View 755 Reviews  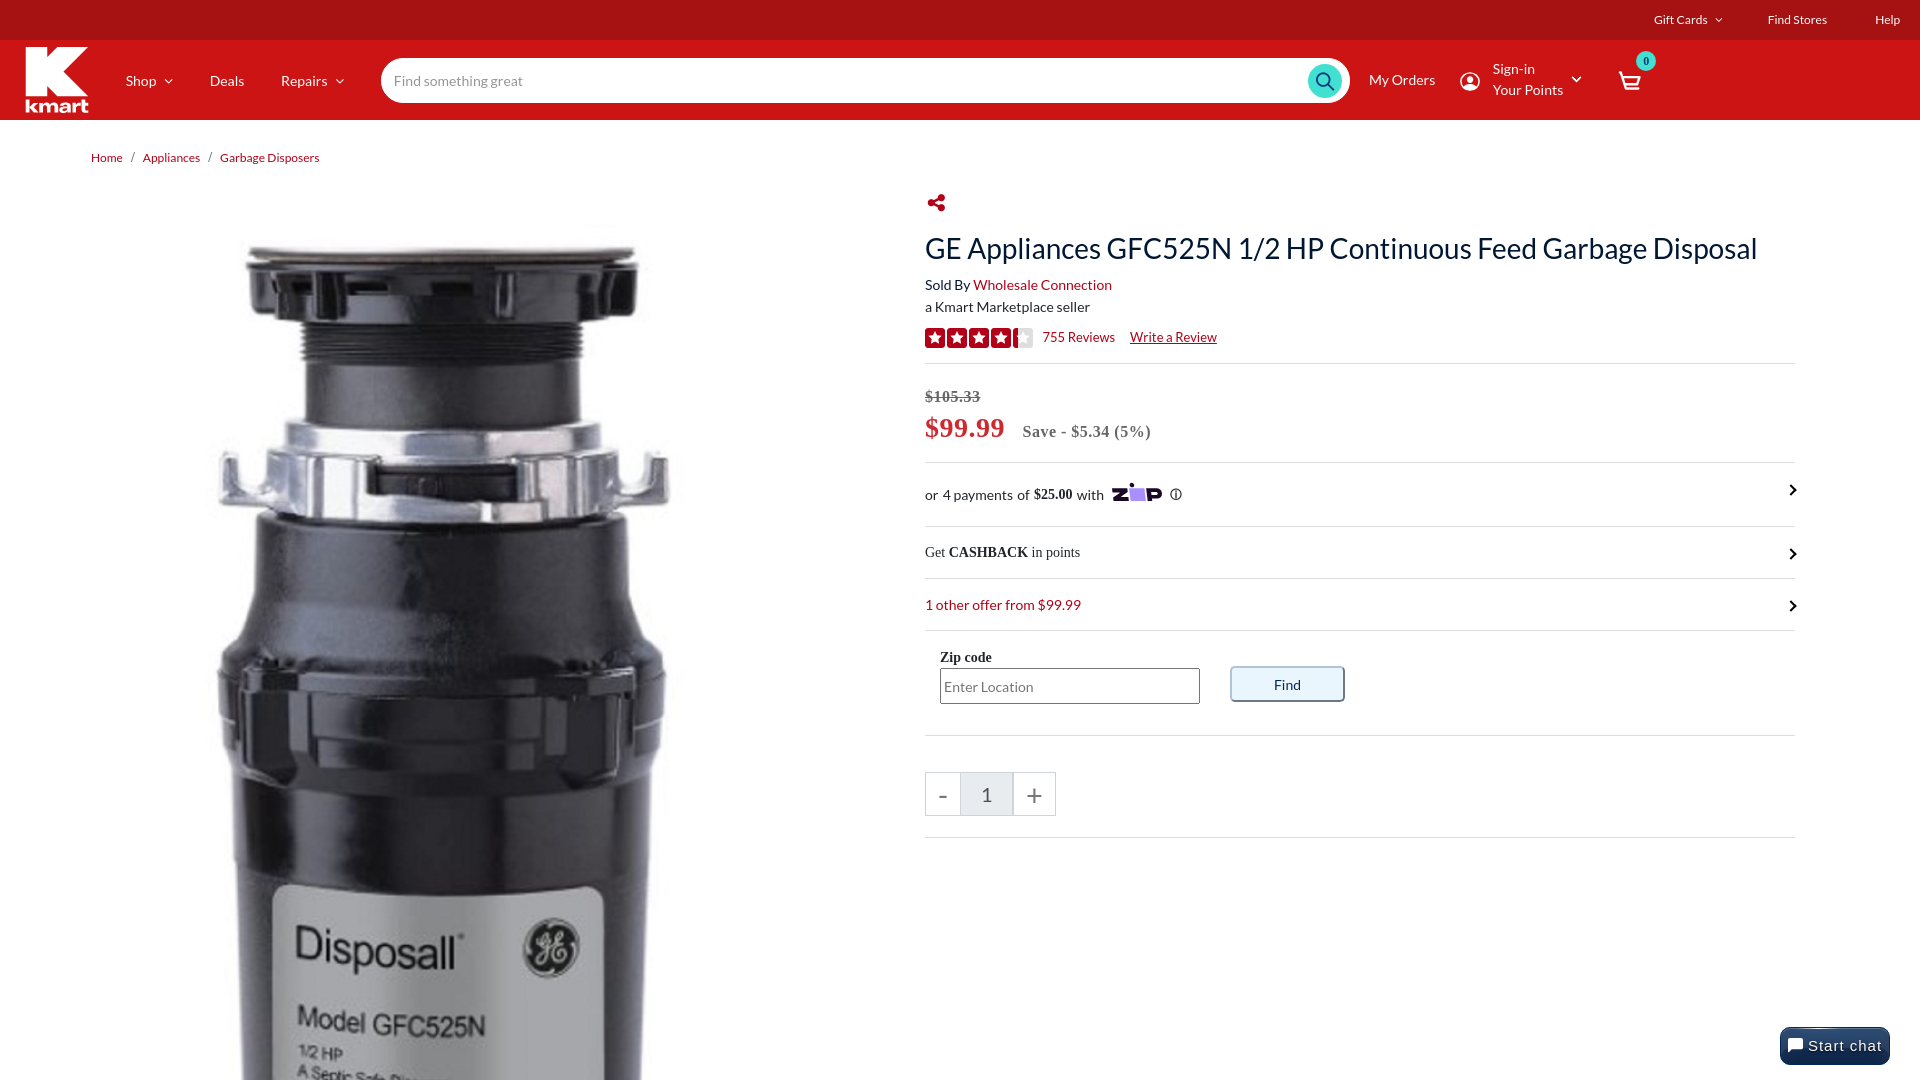[x=1078, y=337]
